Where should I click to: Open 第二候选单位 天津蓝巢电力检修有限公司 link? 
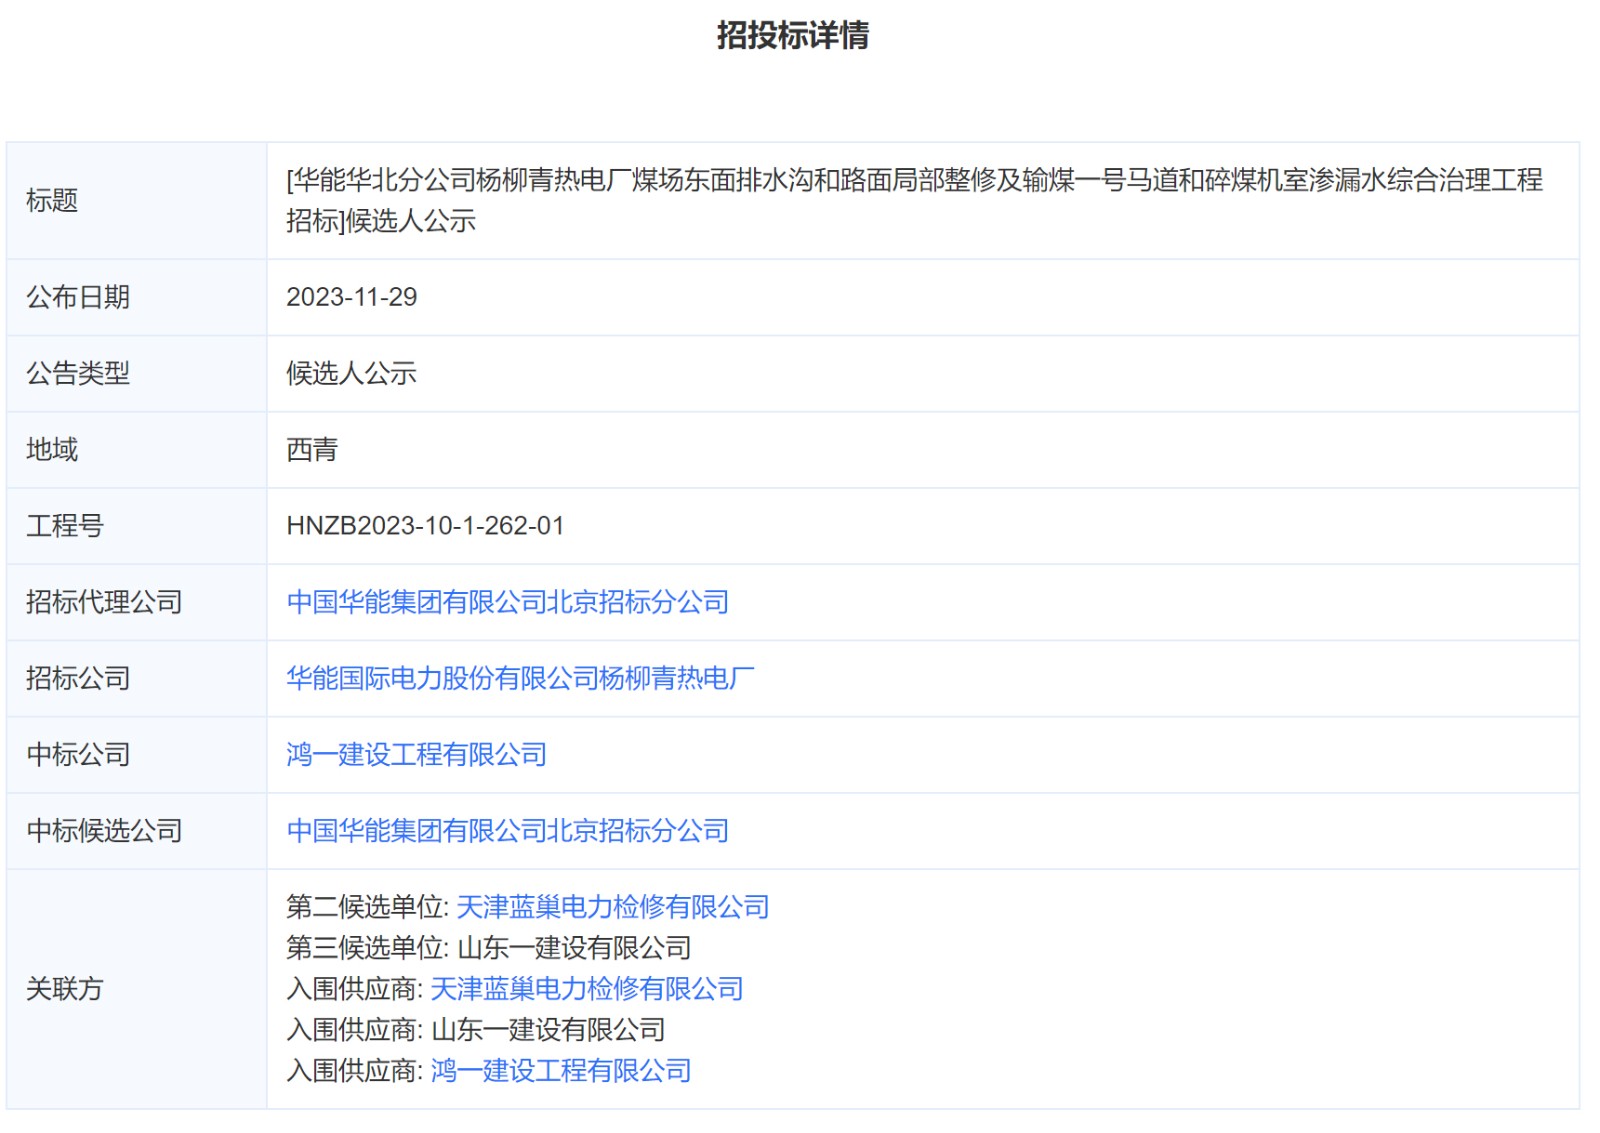click(612, 907)
